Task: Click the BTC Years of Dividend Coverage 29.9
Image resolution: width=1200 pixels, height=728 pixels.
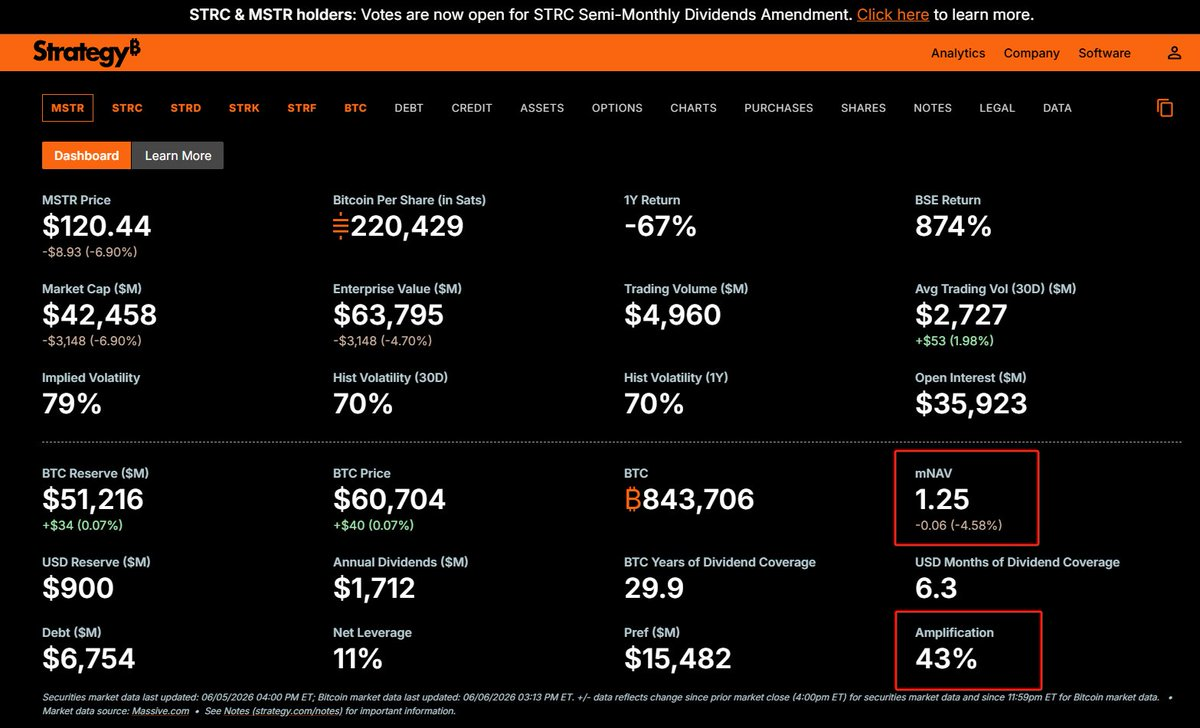Action: pos(654,588)
